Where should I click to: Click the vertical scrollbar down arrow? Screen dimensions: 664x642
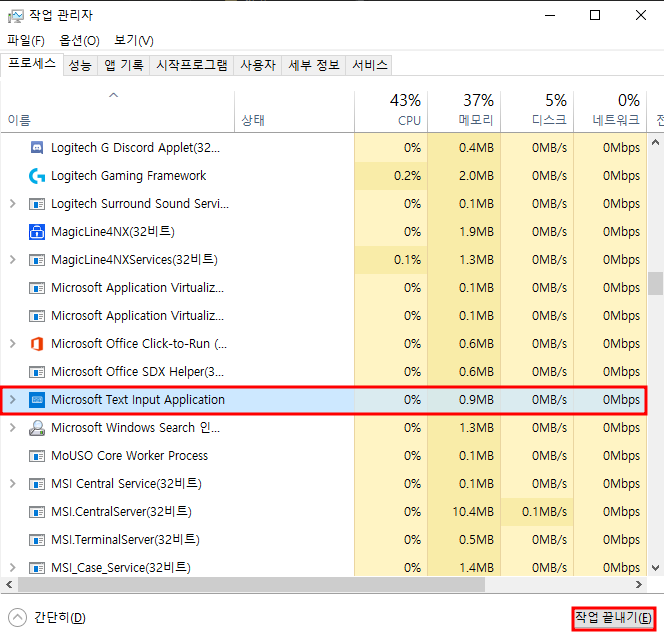click(x=656, y=568)
